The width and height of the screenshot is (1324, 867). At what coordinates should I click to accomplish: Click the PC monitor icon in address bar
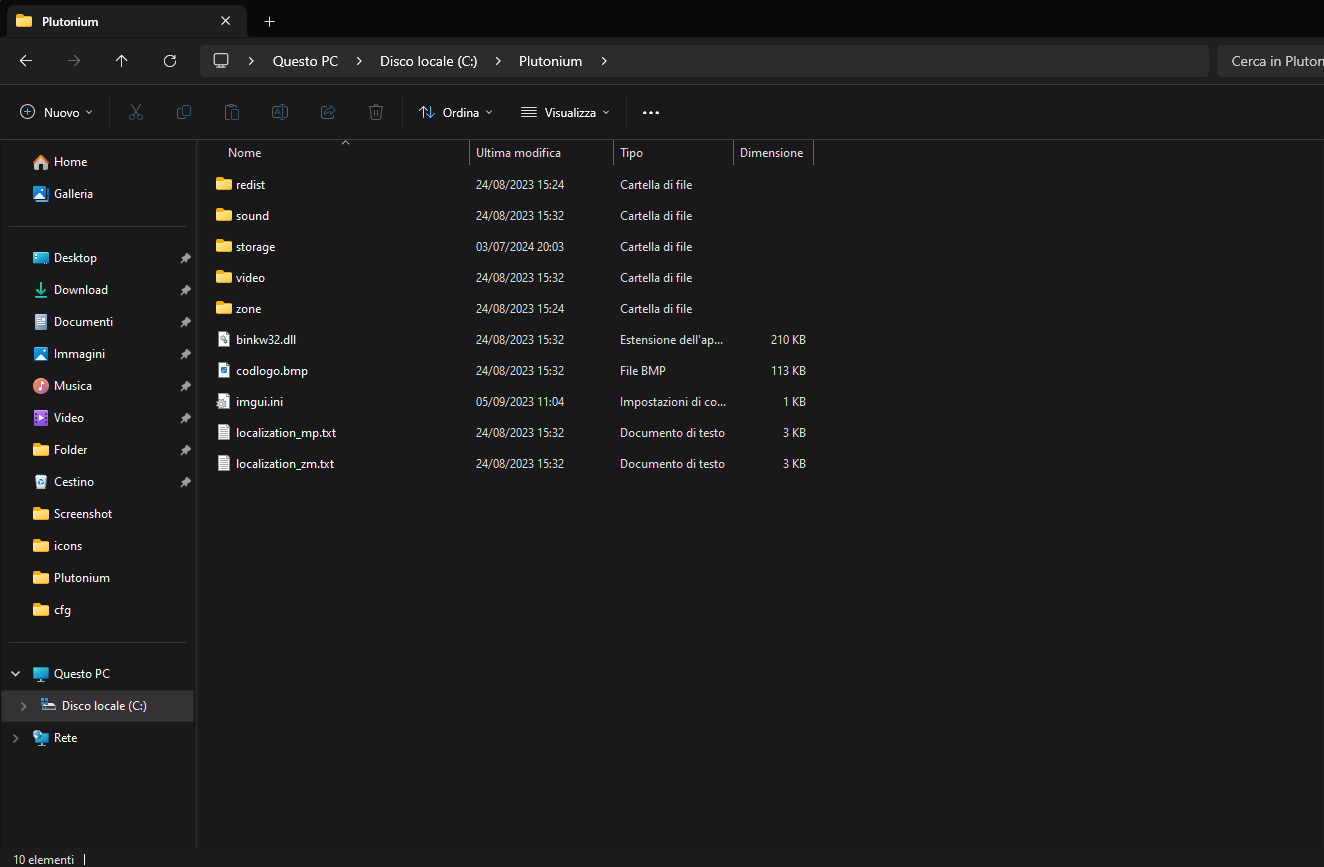coord(221,61)
